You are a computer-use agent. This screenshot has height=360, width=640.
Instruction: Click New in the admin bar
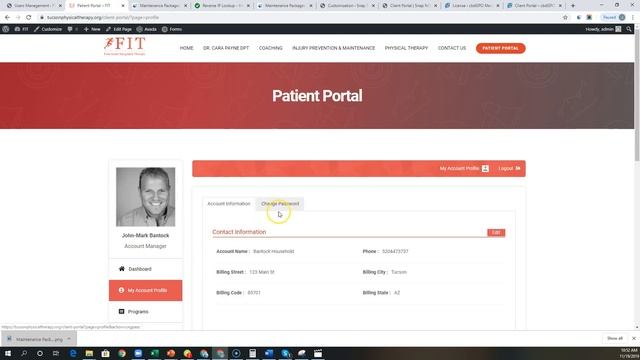(92, 29)
